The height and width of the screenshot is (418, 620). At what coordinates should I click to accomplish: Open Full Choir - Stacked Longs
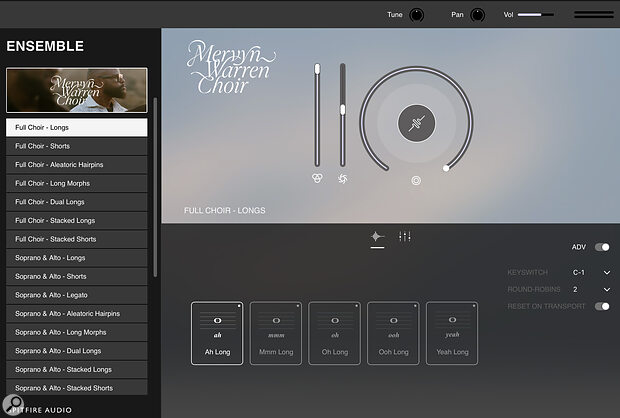[77, 220]
